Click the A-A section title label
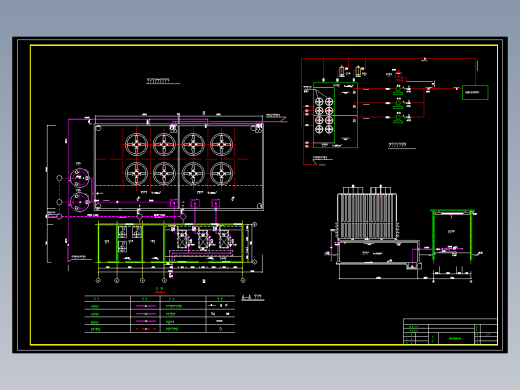 coord(252,297)
